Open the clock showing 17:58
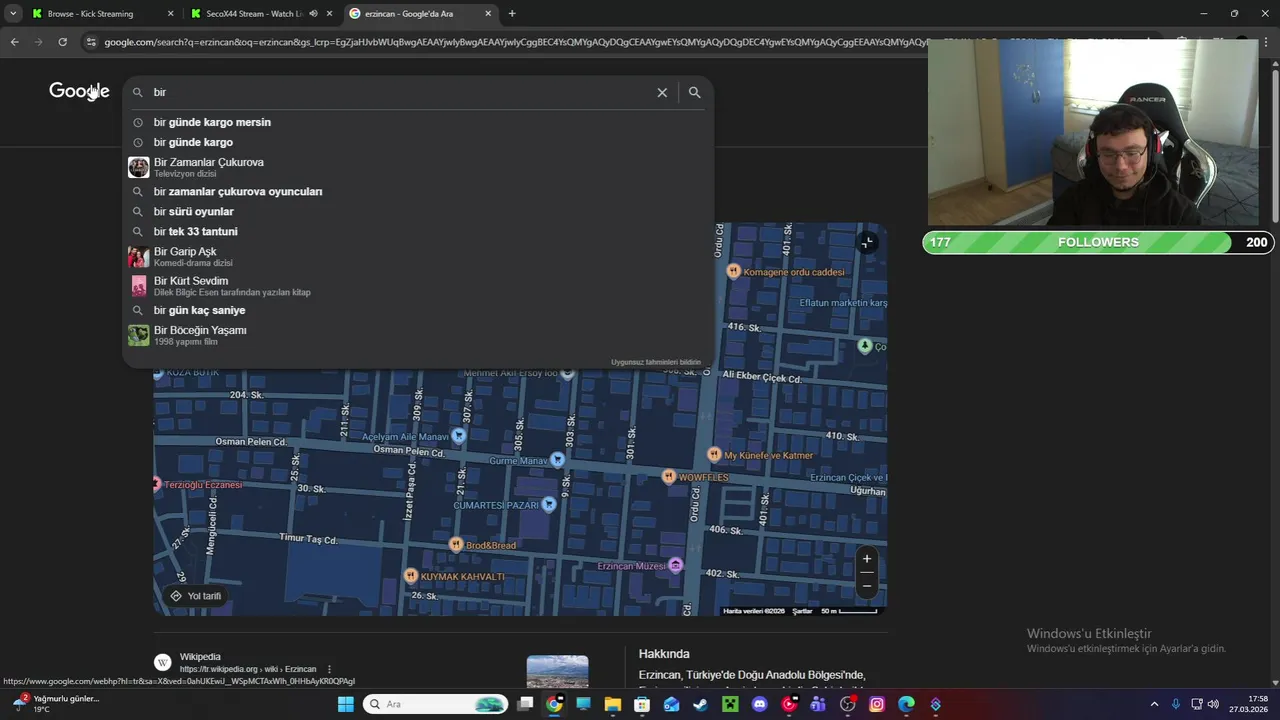 [x=1248, y=704]
